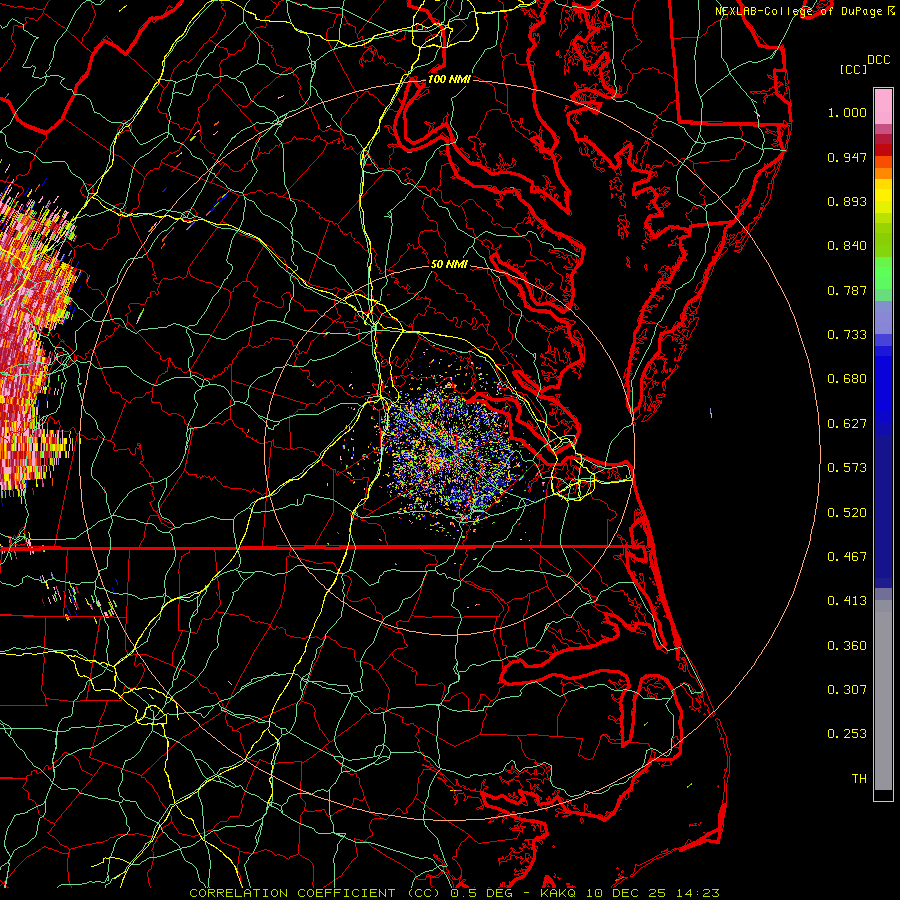
Task: Click the [CC] units label above color bar
Action: pyautogui.click(x=853, y=69)
